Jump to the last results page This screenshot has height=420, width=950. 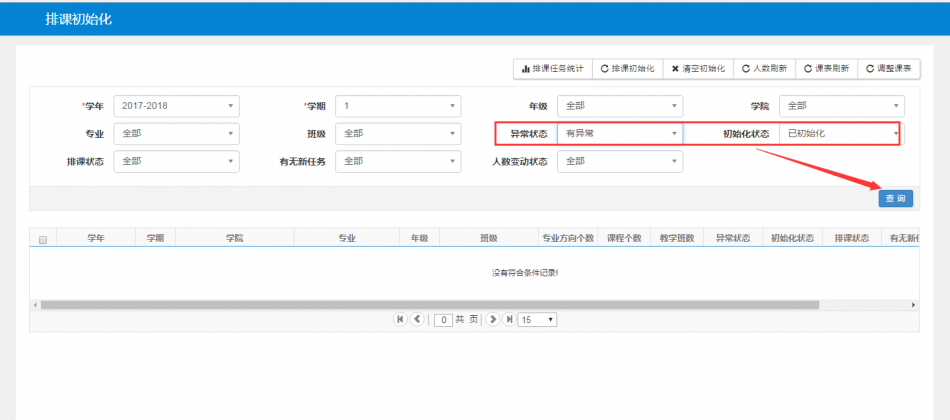click(x=508, y=319)
